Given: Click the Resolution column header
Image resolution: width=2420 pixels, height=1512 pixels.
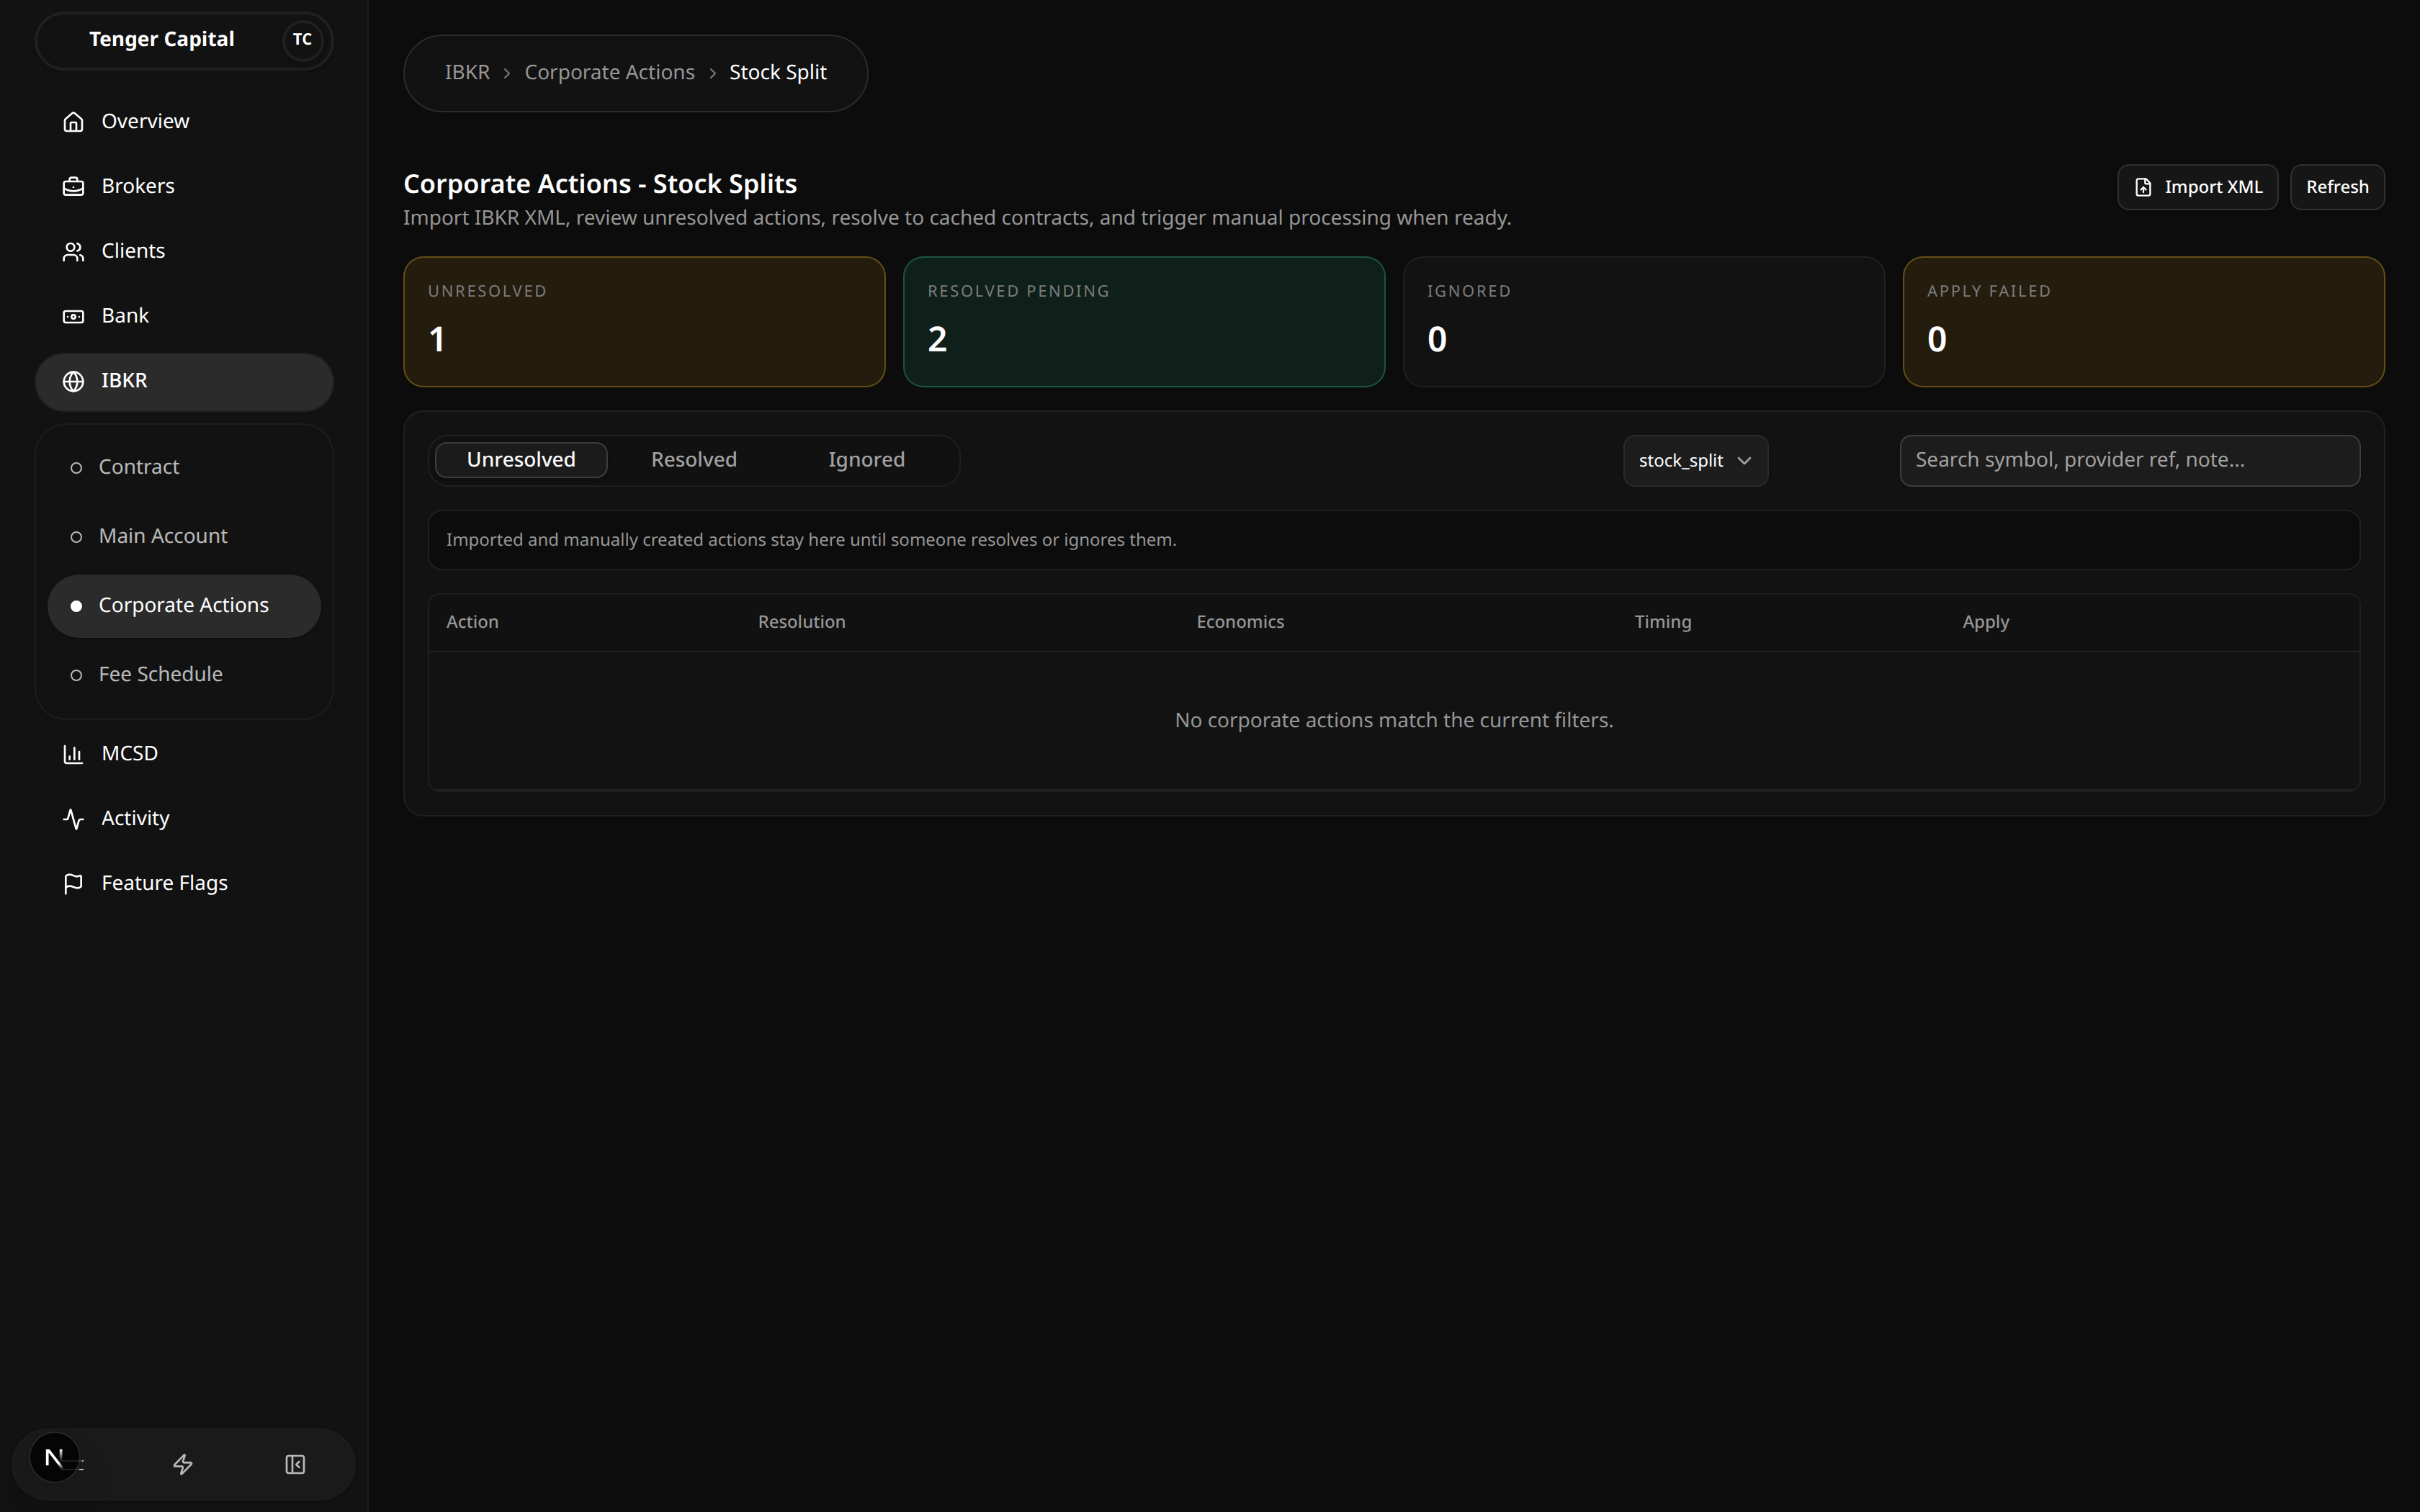Looking at the screenshot, I should tap(801, 622).
